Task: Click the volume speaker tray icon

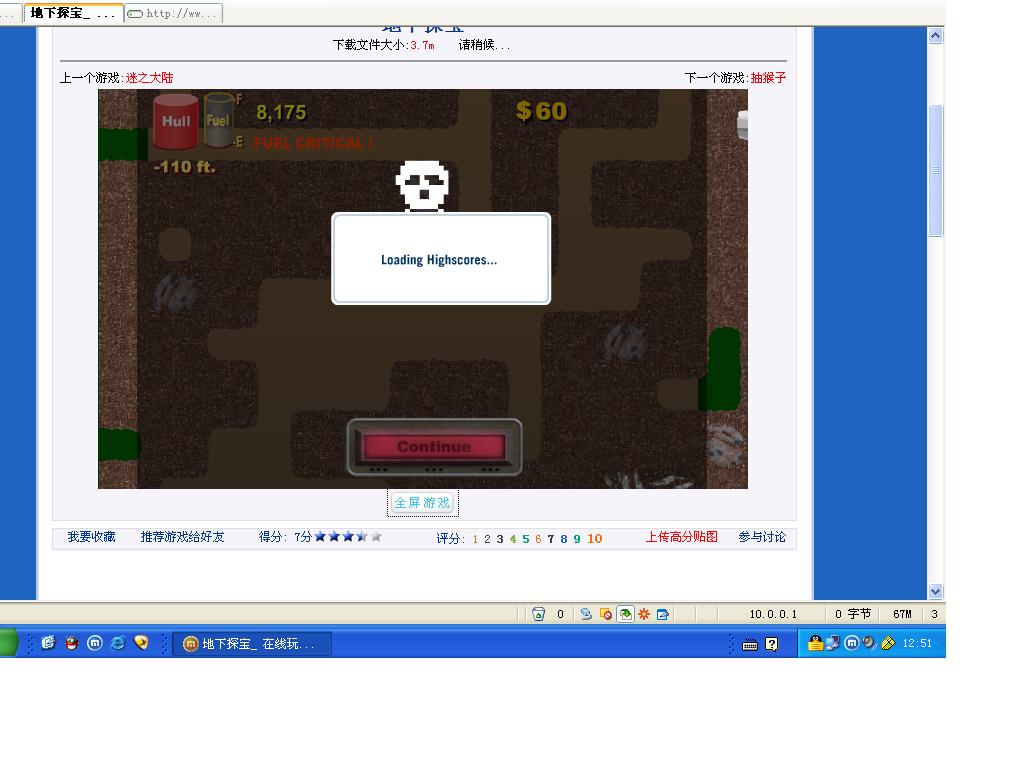Action: (869, 643)
